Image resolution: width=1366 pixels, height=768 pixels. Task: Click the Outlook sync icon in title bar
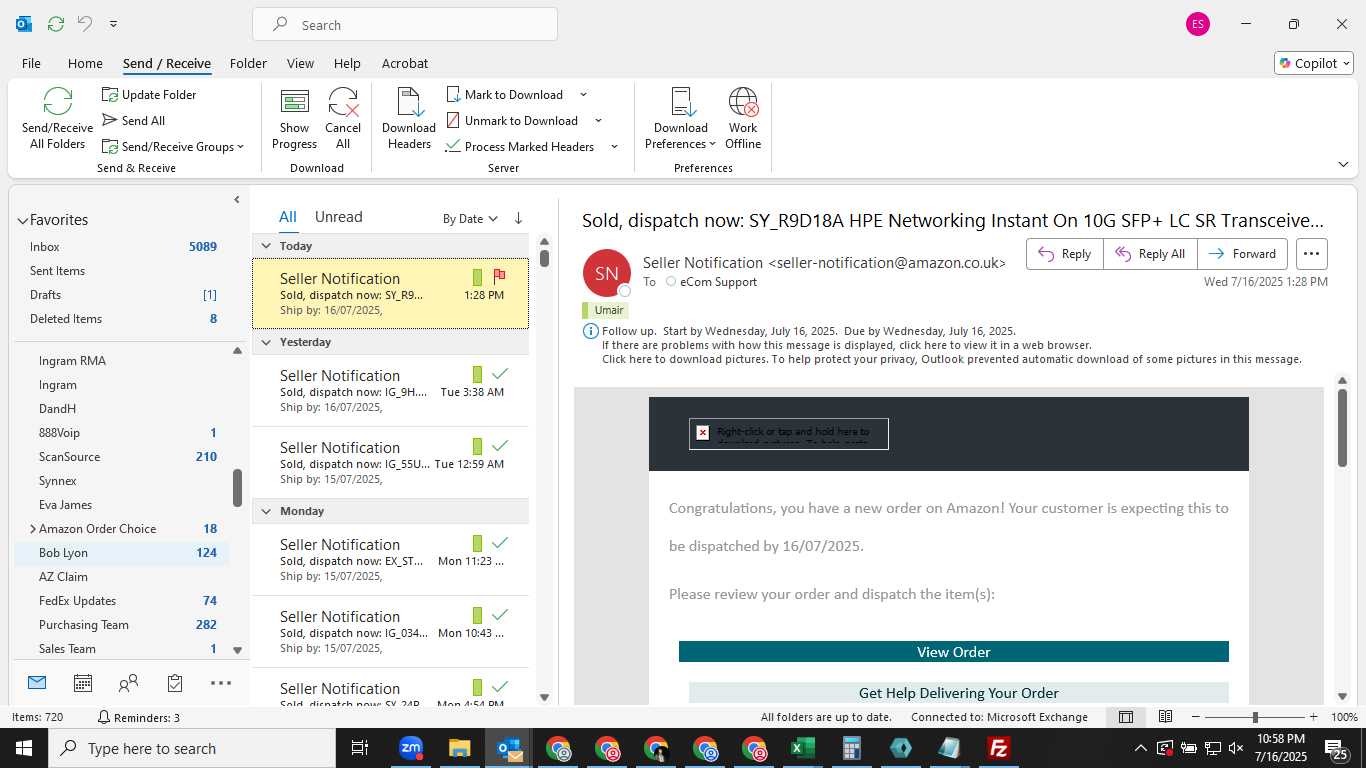pos(56,24)
